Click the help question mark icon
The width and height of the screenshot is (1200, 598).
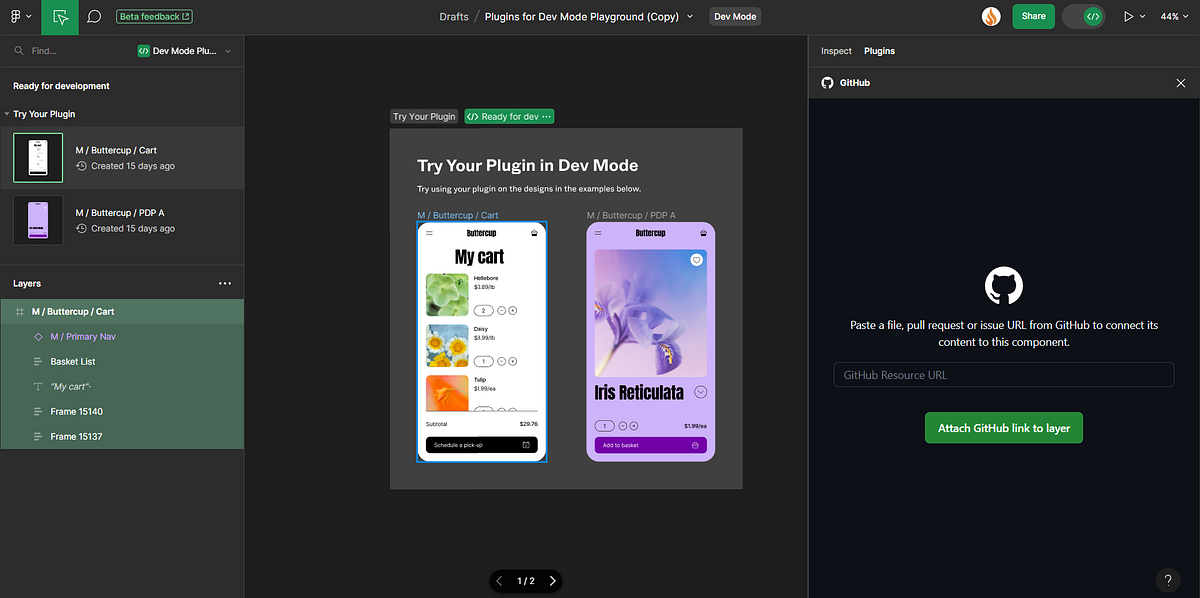pos(1167,579)
